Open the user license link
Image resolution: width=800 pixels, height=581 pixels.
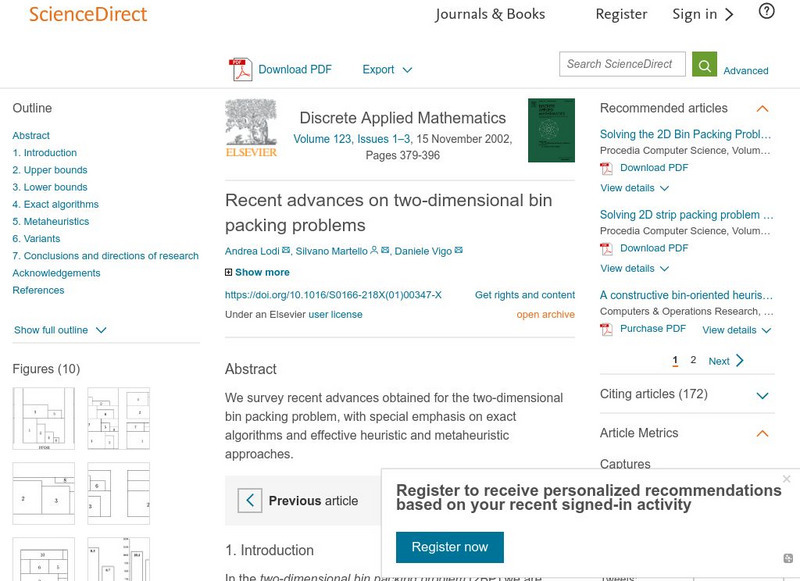pyautogui.click(x=335, y=315)
